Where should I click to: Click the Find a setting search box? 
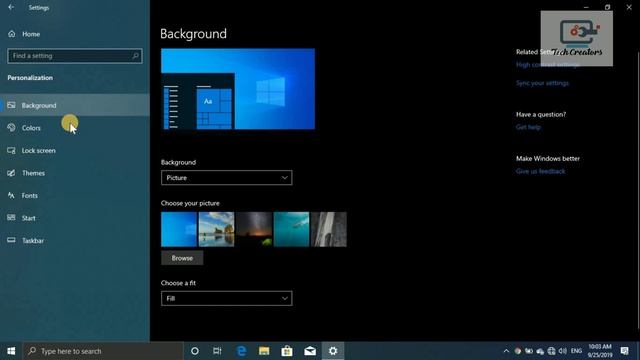tap(75, 56)
